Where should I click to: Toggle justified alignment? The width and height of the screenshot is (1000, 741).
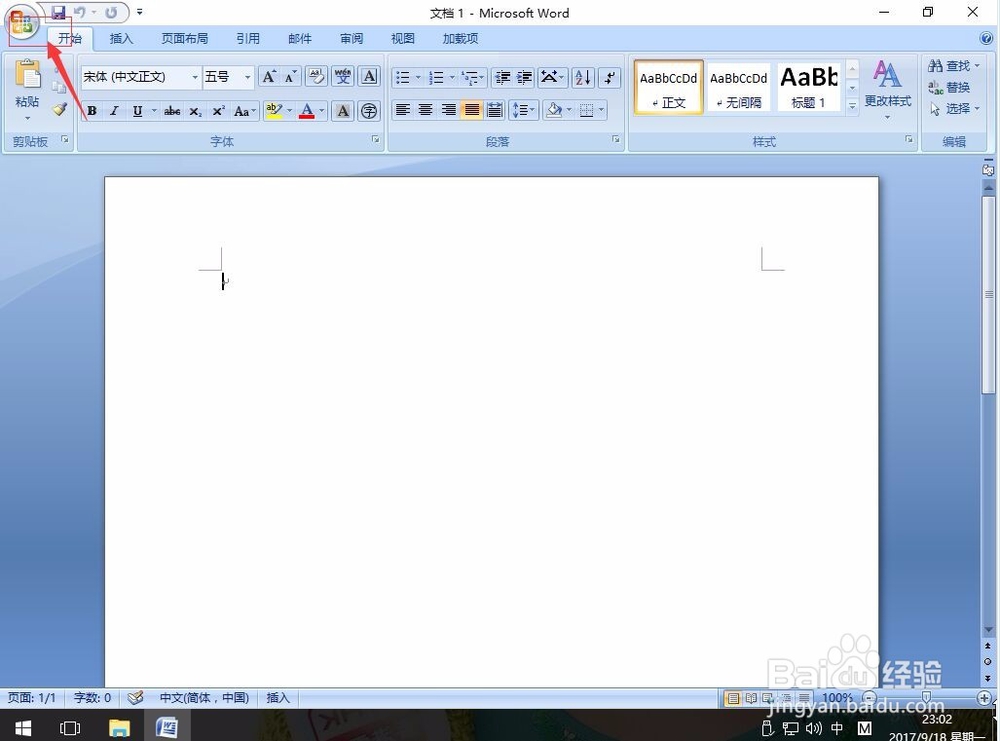coord(471,110)
